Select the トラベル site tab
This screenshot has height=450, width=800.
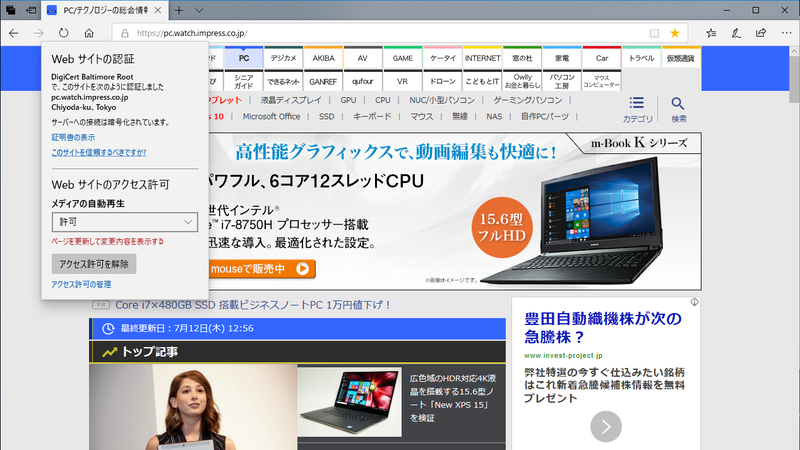point(641,58)
